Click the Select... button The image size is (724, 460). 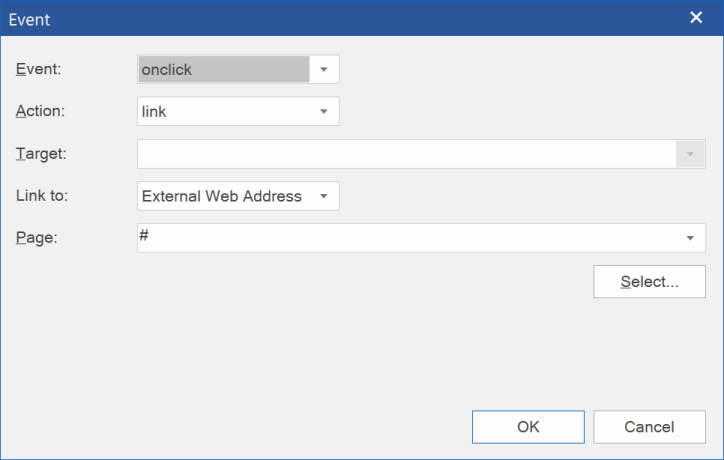tap(649, 282)
